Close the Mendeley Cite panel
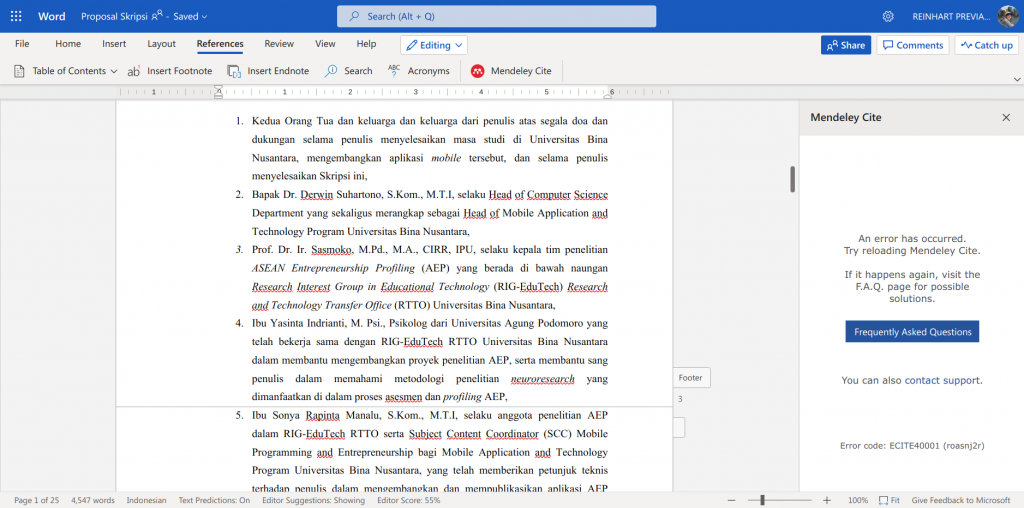This screenshot has width=1024, height=508. point(1006,117)
